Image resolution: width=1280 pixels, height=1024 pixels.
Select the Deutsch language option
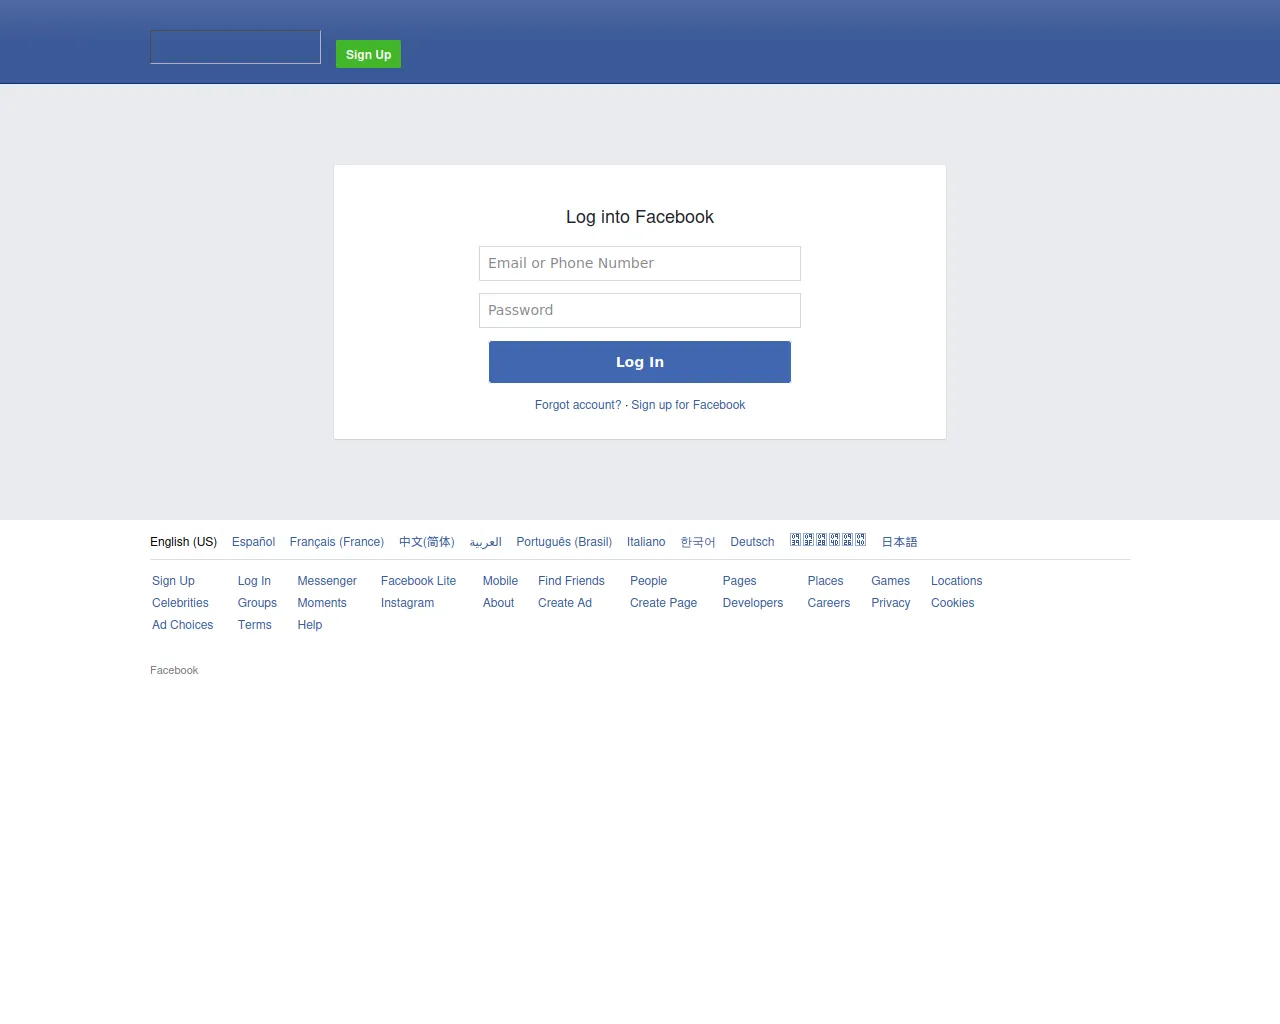tap(752, 541)
